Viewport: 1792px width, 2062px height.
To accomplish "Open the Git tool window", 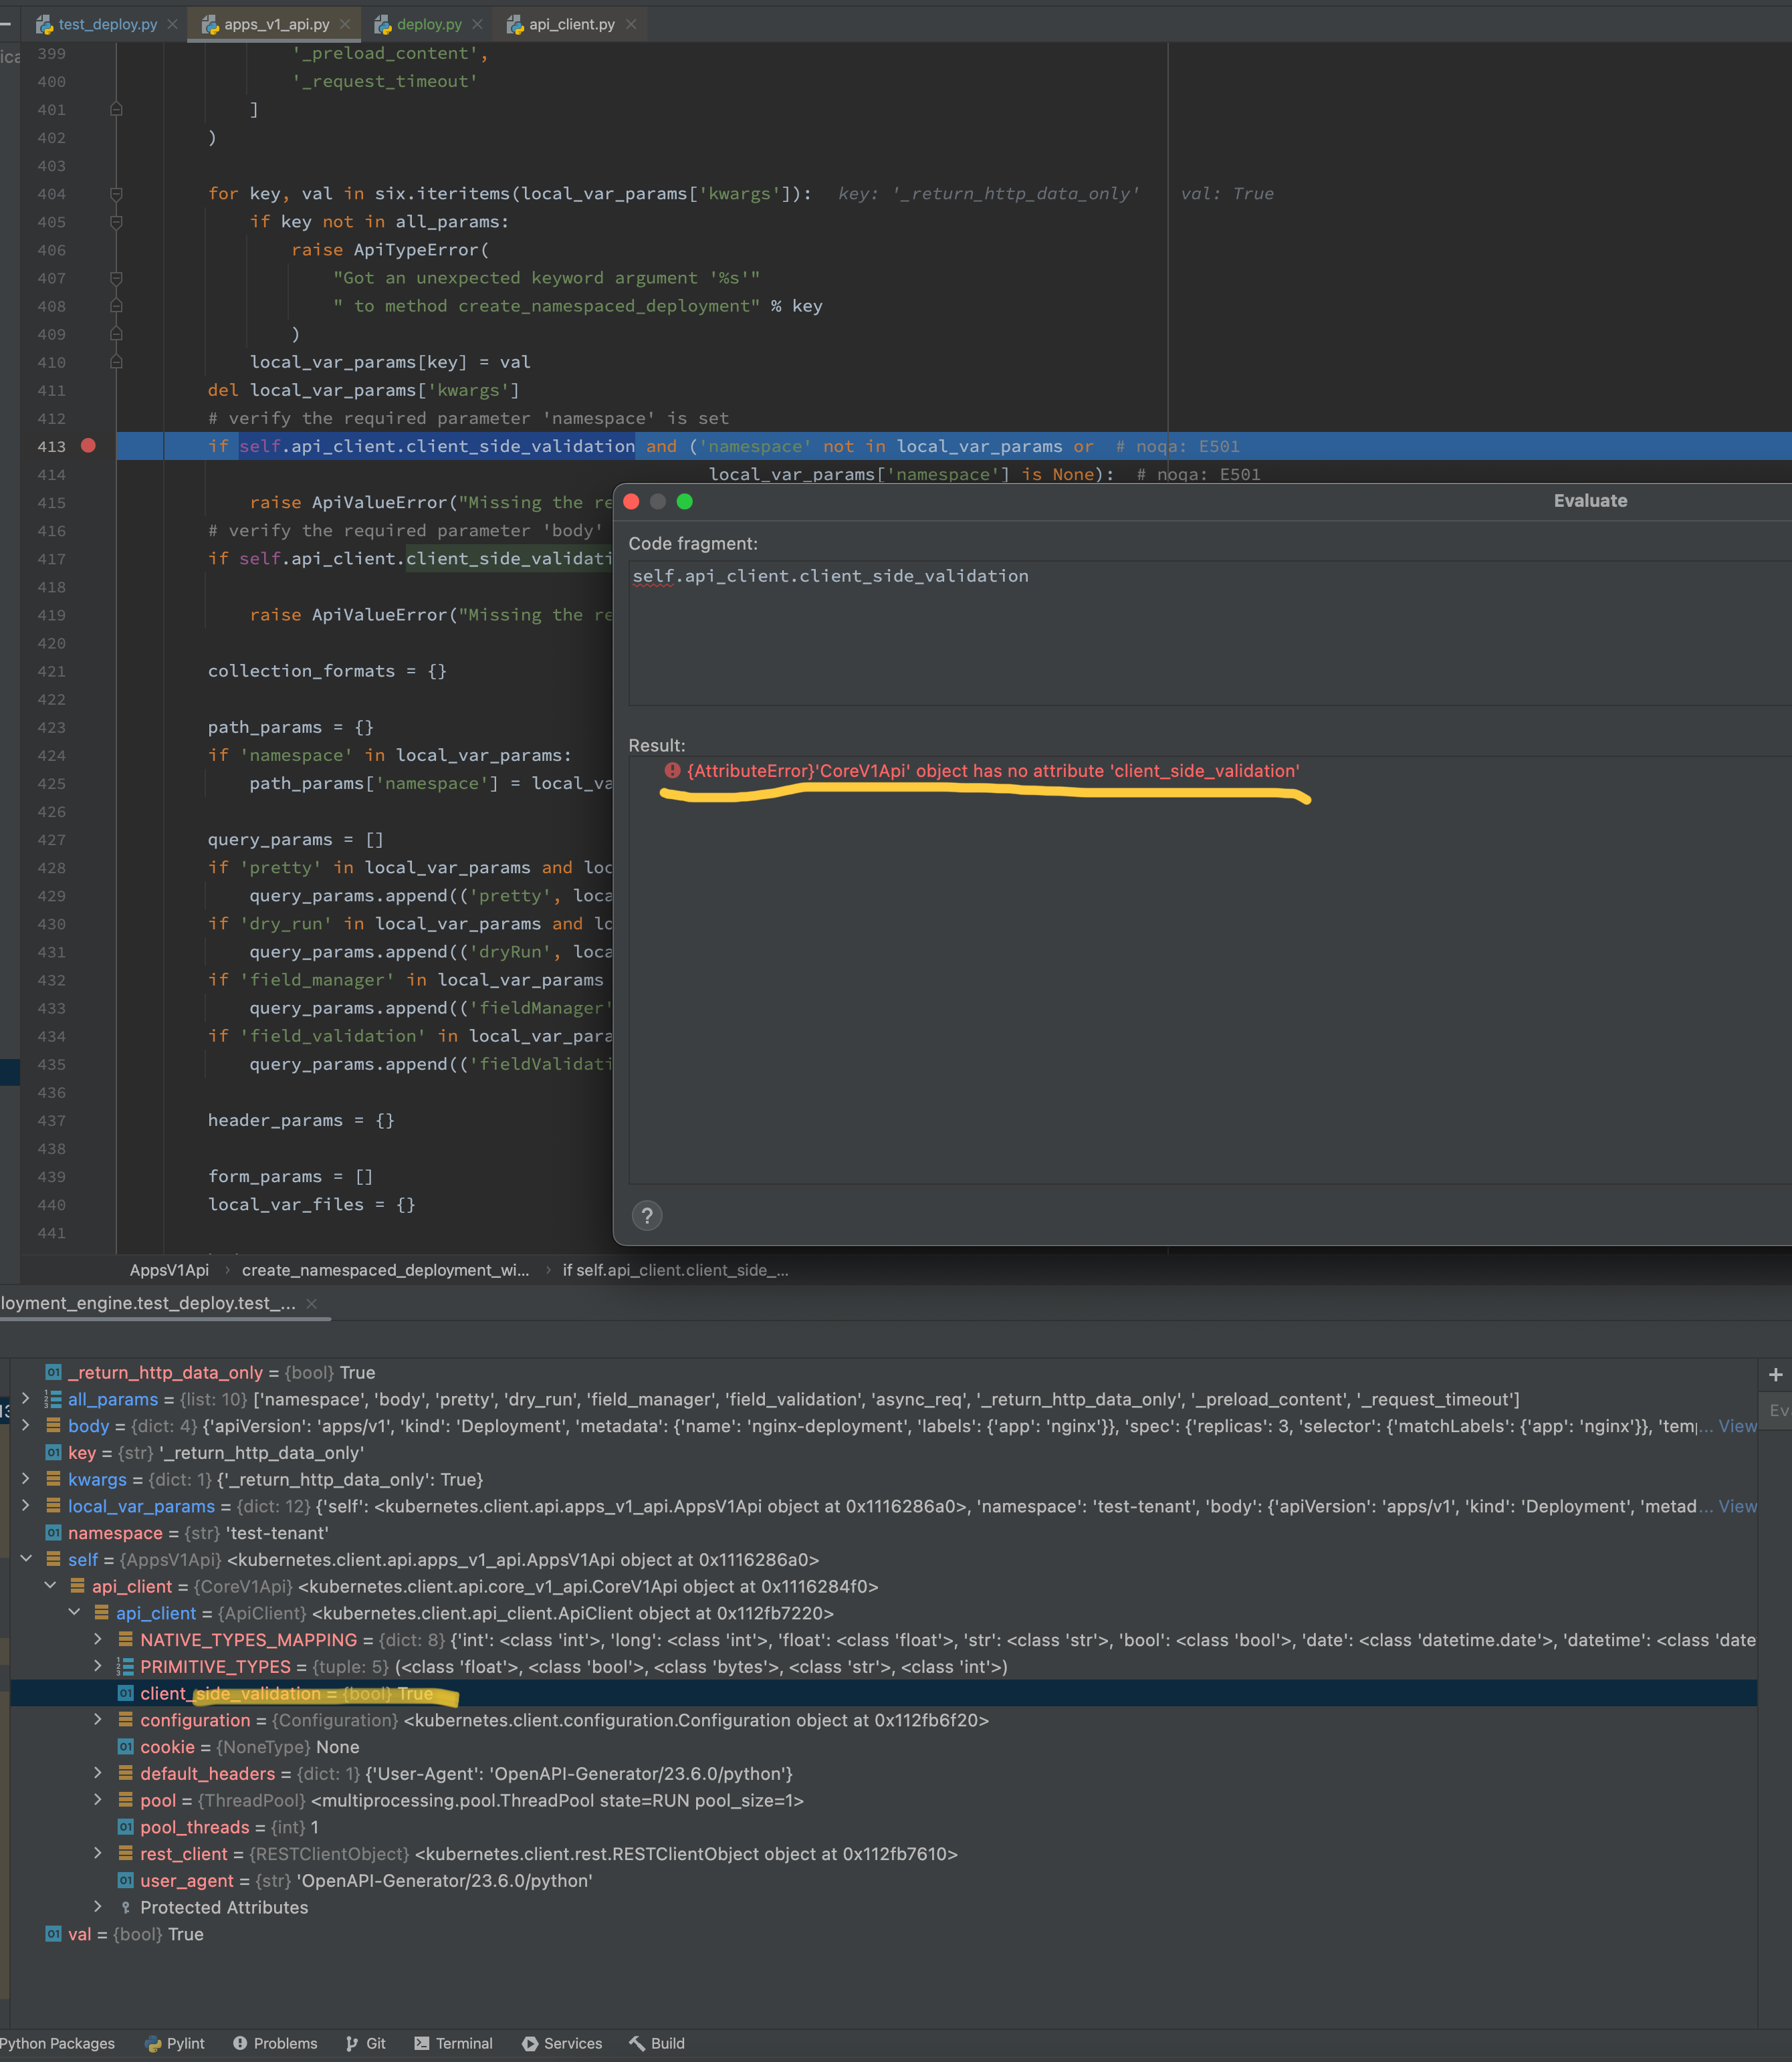I will (x=365, y=2043).
